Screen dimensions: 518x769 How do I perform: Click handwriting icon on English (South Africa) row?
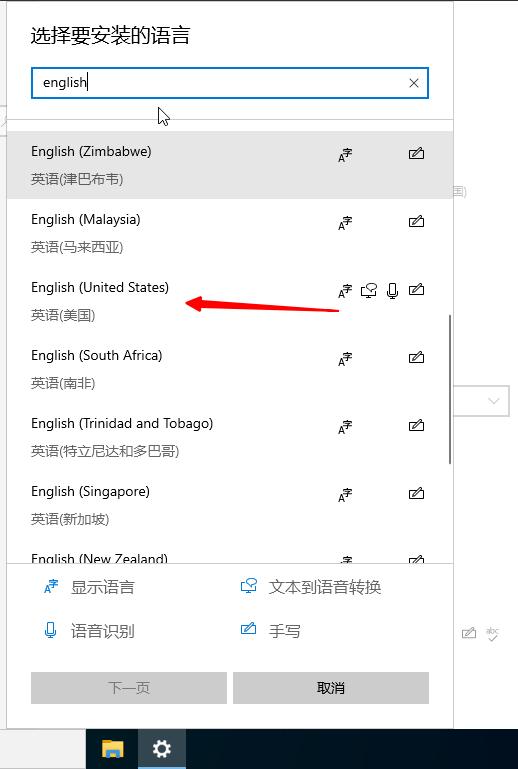pyautogui.click(x=416, y=358)
